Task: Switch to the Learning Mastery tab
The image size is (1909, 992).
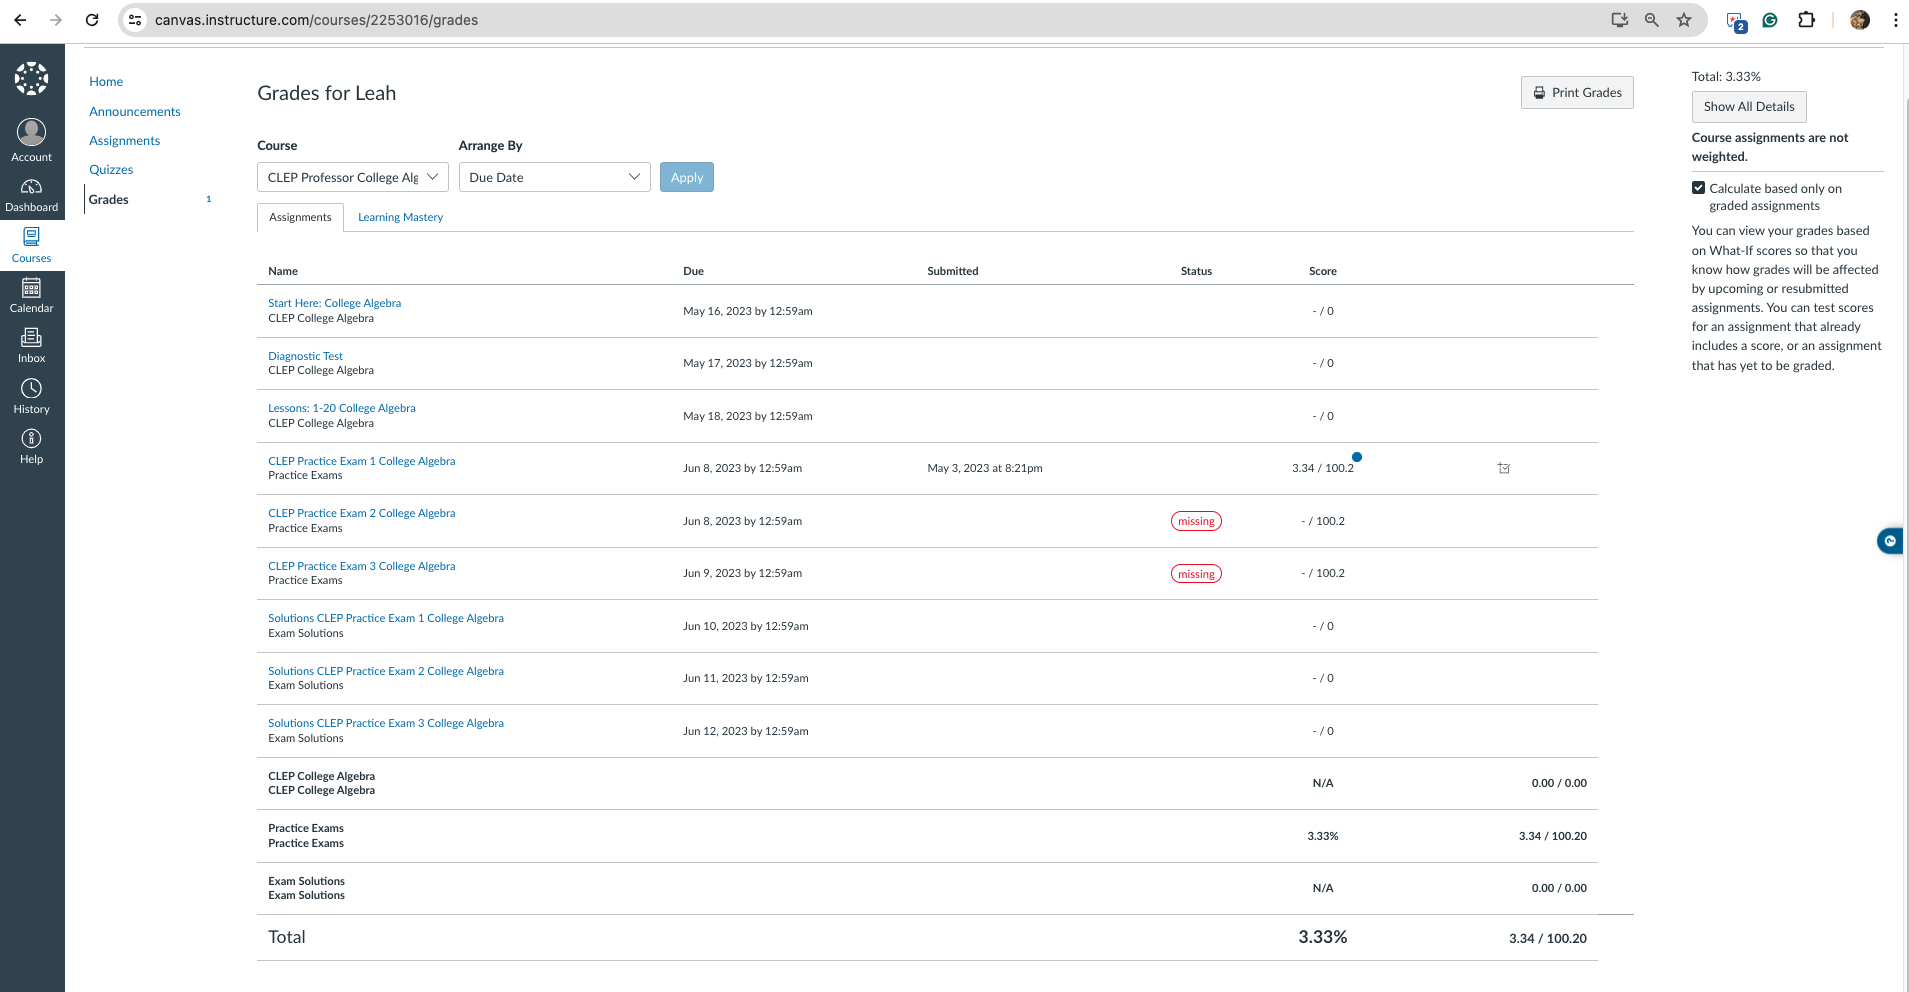Action: [x=400, y=217]
